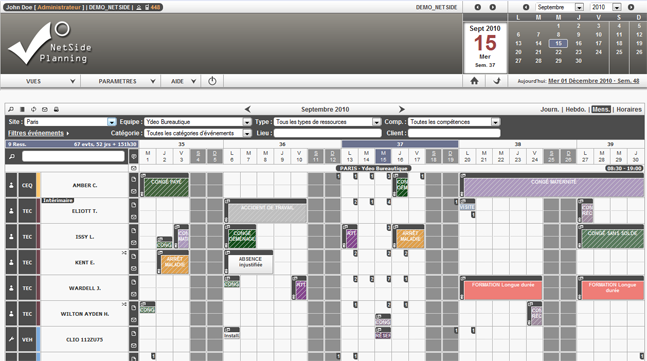
Task: Click the home icon in menu bar
Action: click(475, 81)
